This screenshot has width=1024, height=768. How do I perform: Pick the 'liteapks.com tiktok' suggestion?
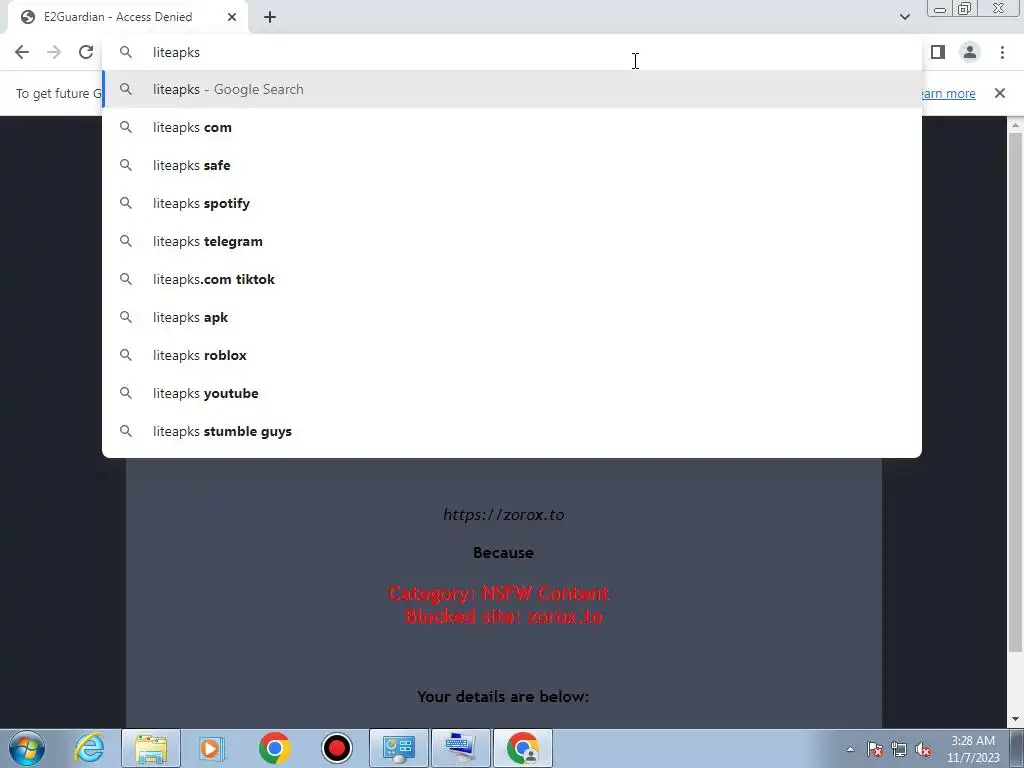512,280
